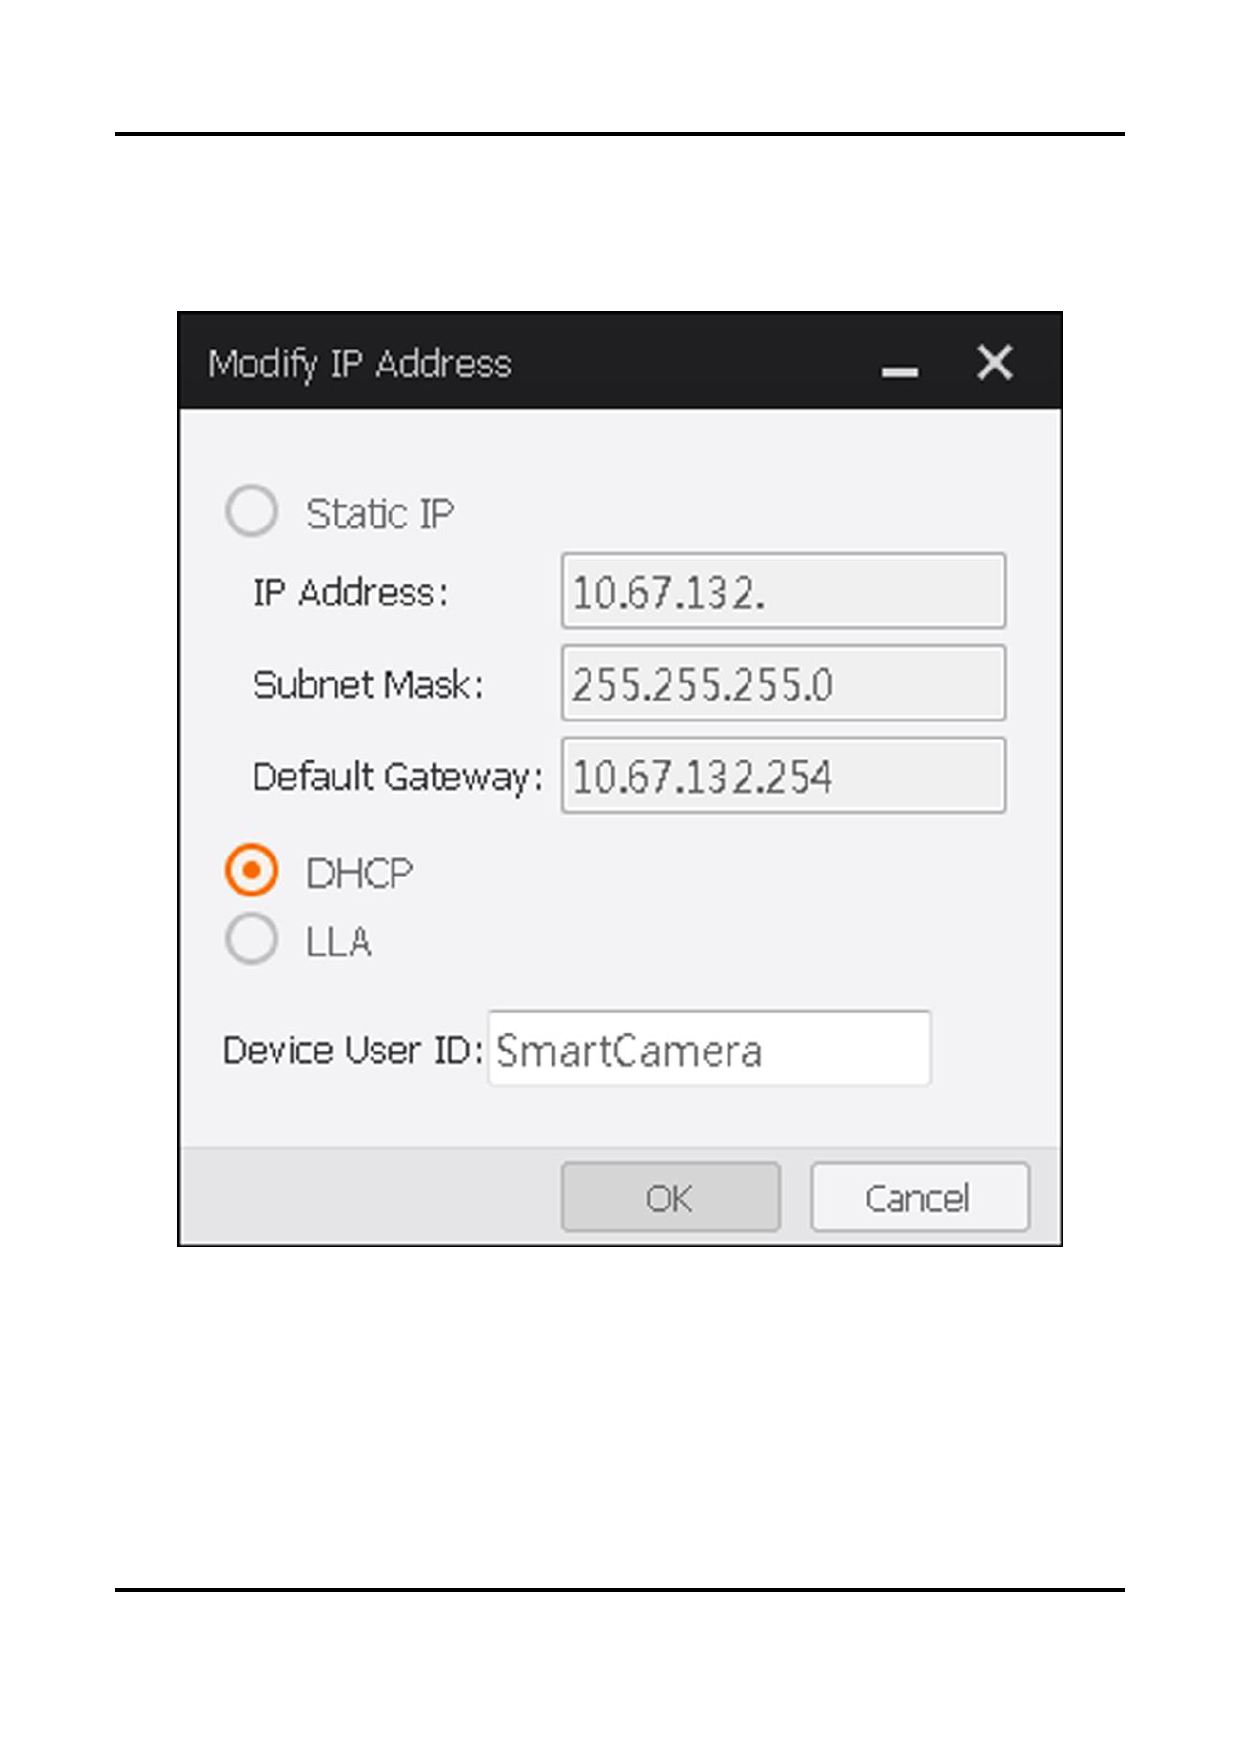Click the IP Address input field
This screenshot has width=1241, height=1755.
click(x=783, y=591)
